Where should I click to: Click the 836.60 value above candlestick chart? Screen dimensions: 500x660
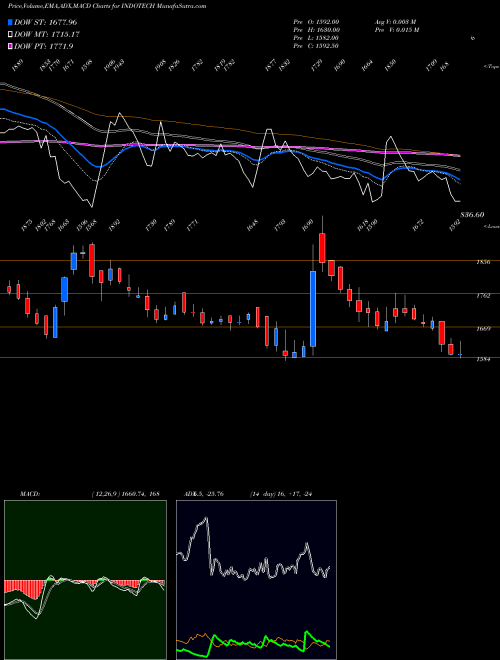tap(472, 215)
